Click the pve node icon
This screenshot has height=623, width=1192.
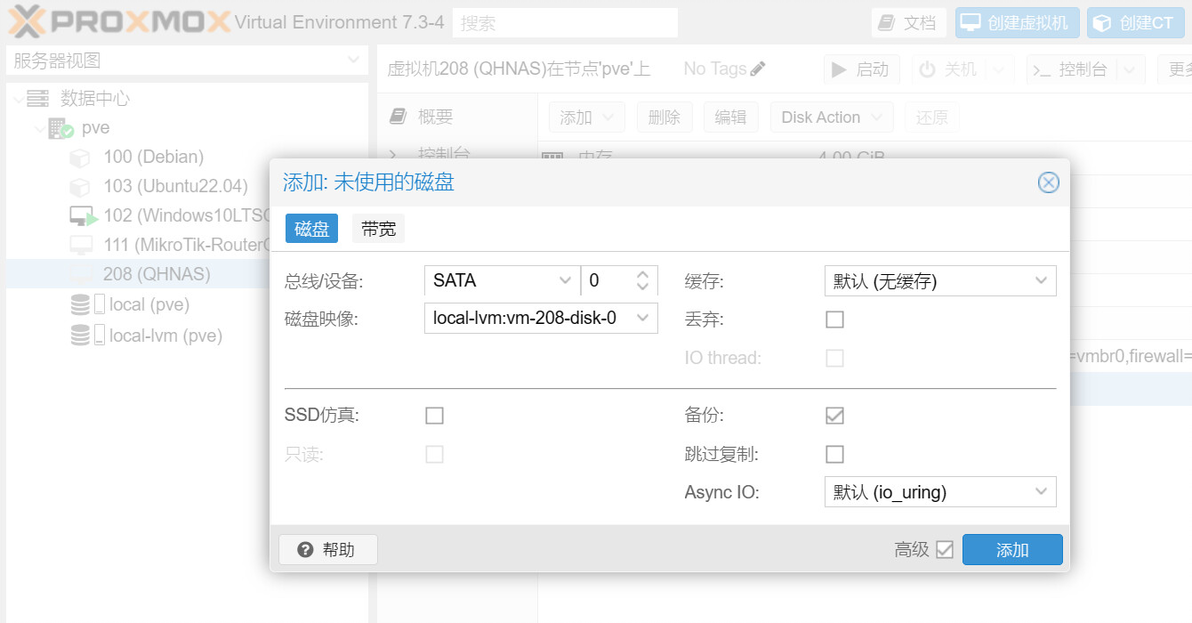[x=60, y=128]
